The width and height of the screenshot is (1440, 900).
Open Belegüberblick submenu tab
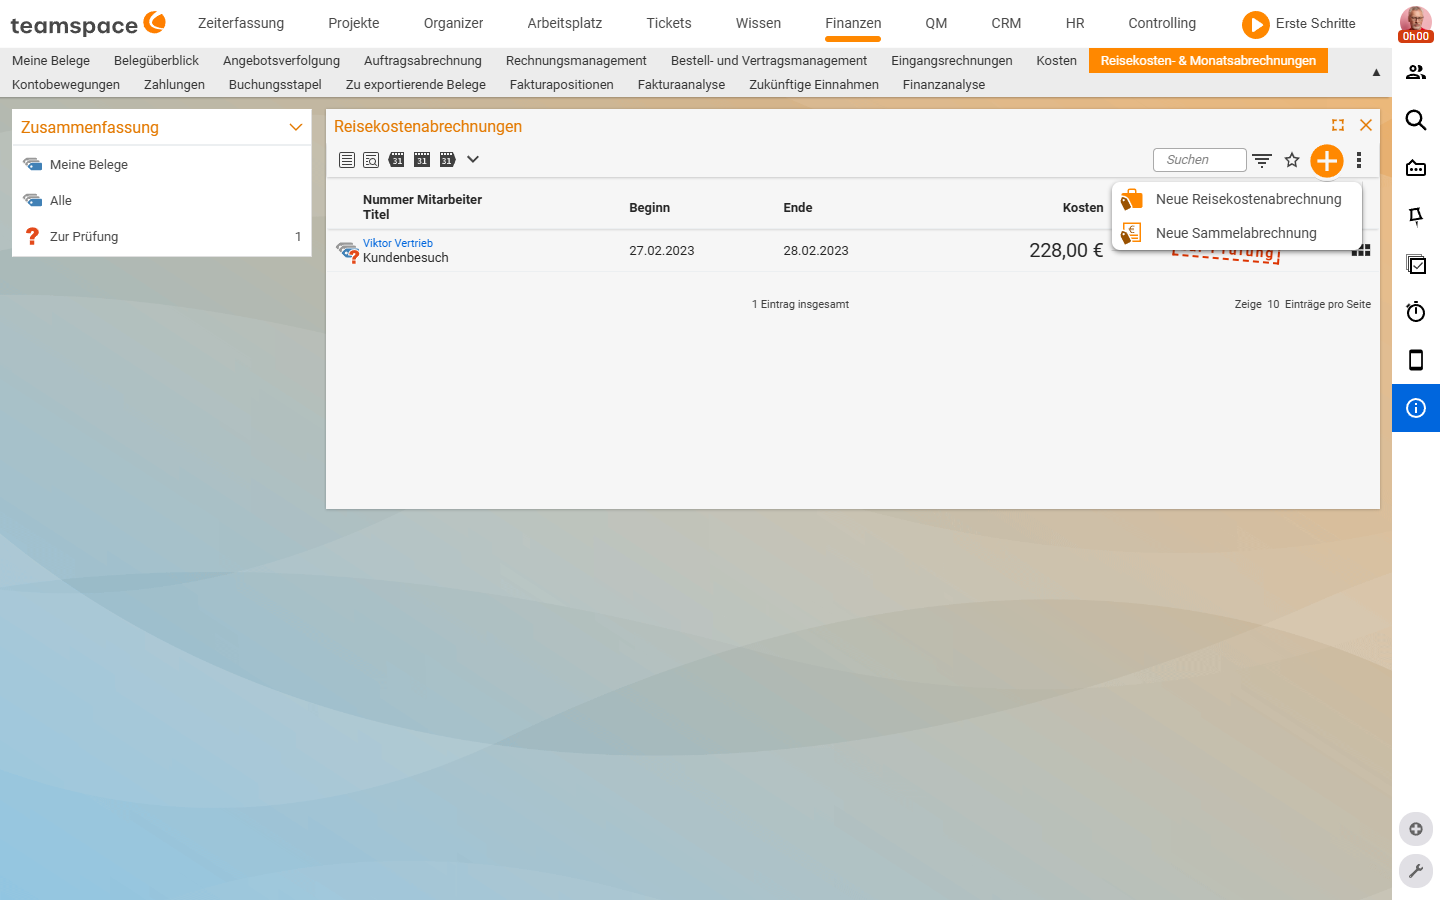[156, 61]
